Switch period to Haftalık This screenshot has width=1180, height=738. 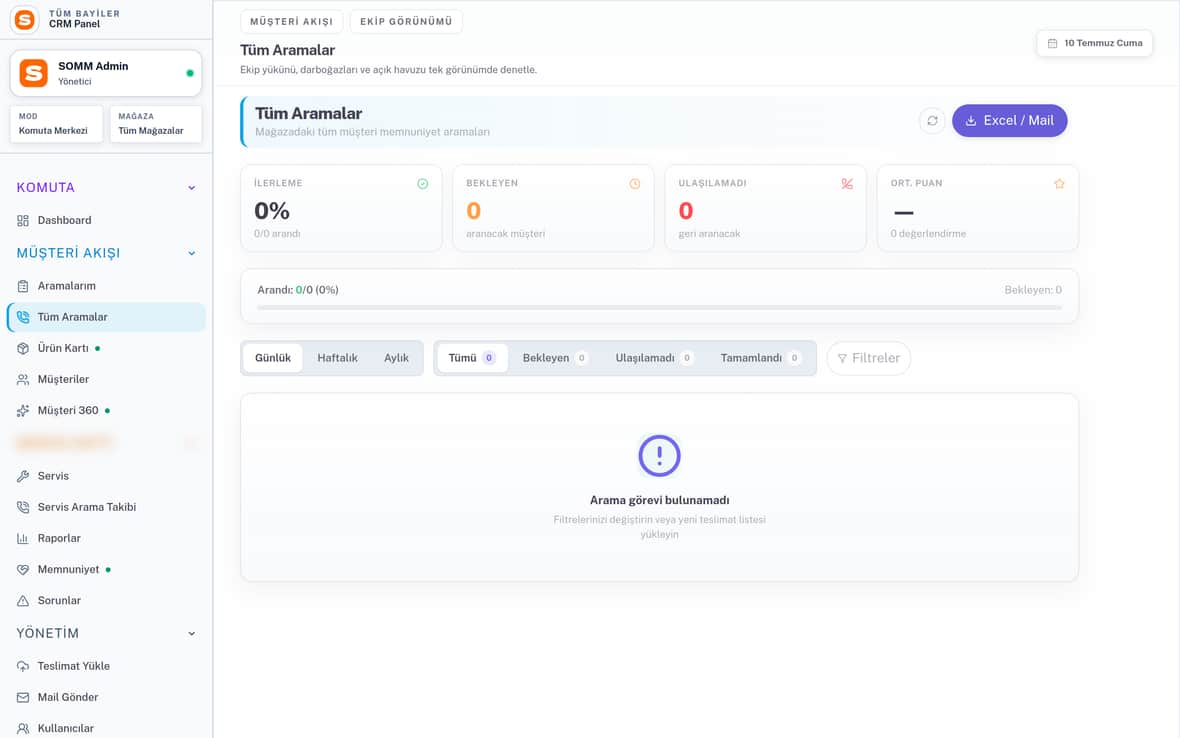pos(337,358)
